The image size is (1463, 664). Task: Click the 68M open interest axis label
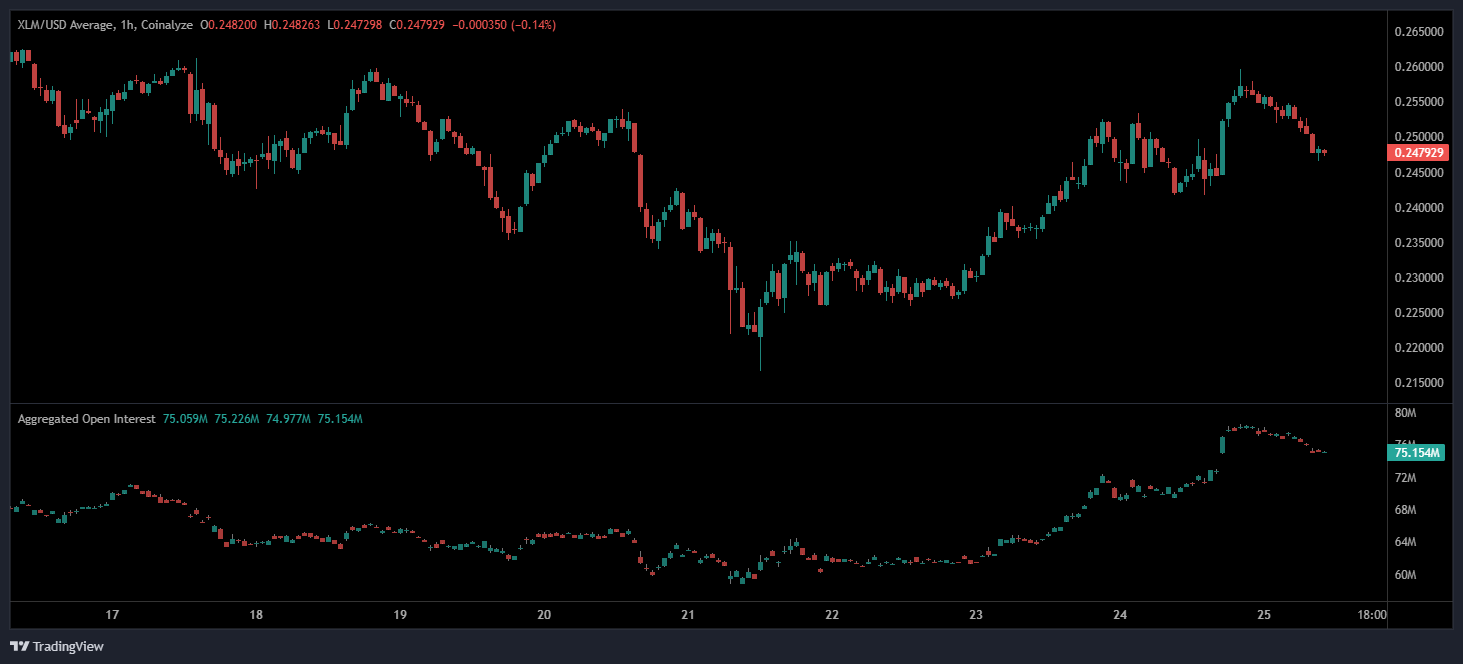click(x=1405, y=510)
